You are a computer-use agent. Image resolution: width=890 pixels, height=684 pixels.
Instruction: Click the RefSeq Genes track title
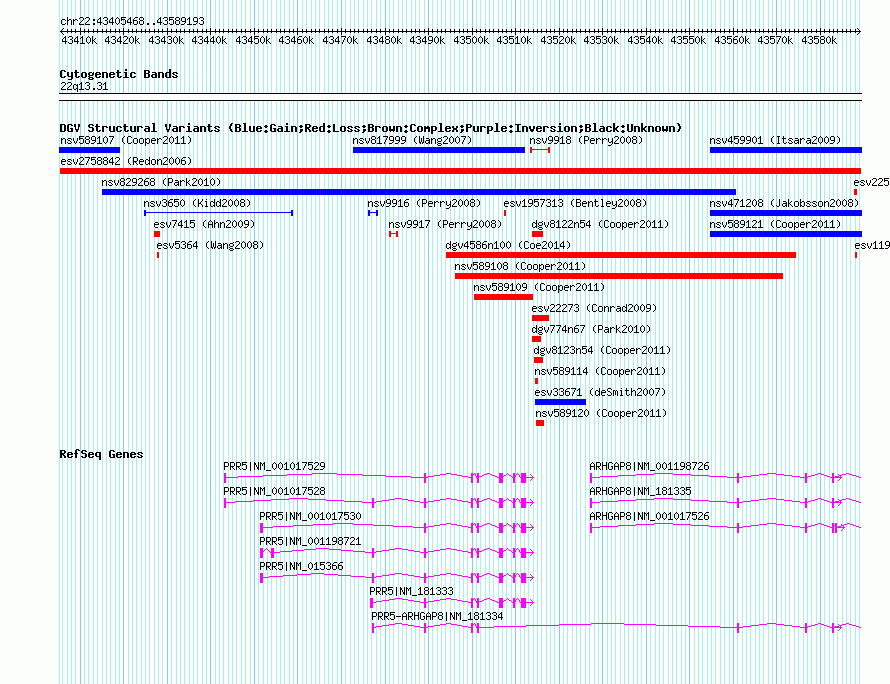(x=101, y=454)
